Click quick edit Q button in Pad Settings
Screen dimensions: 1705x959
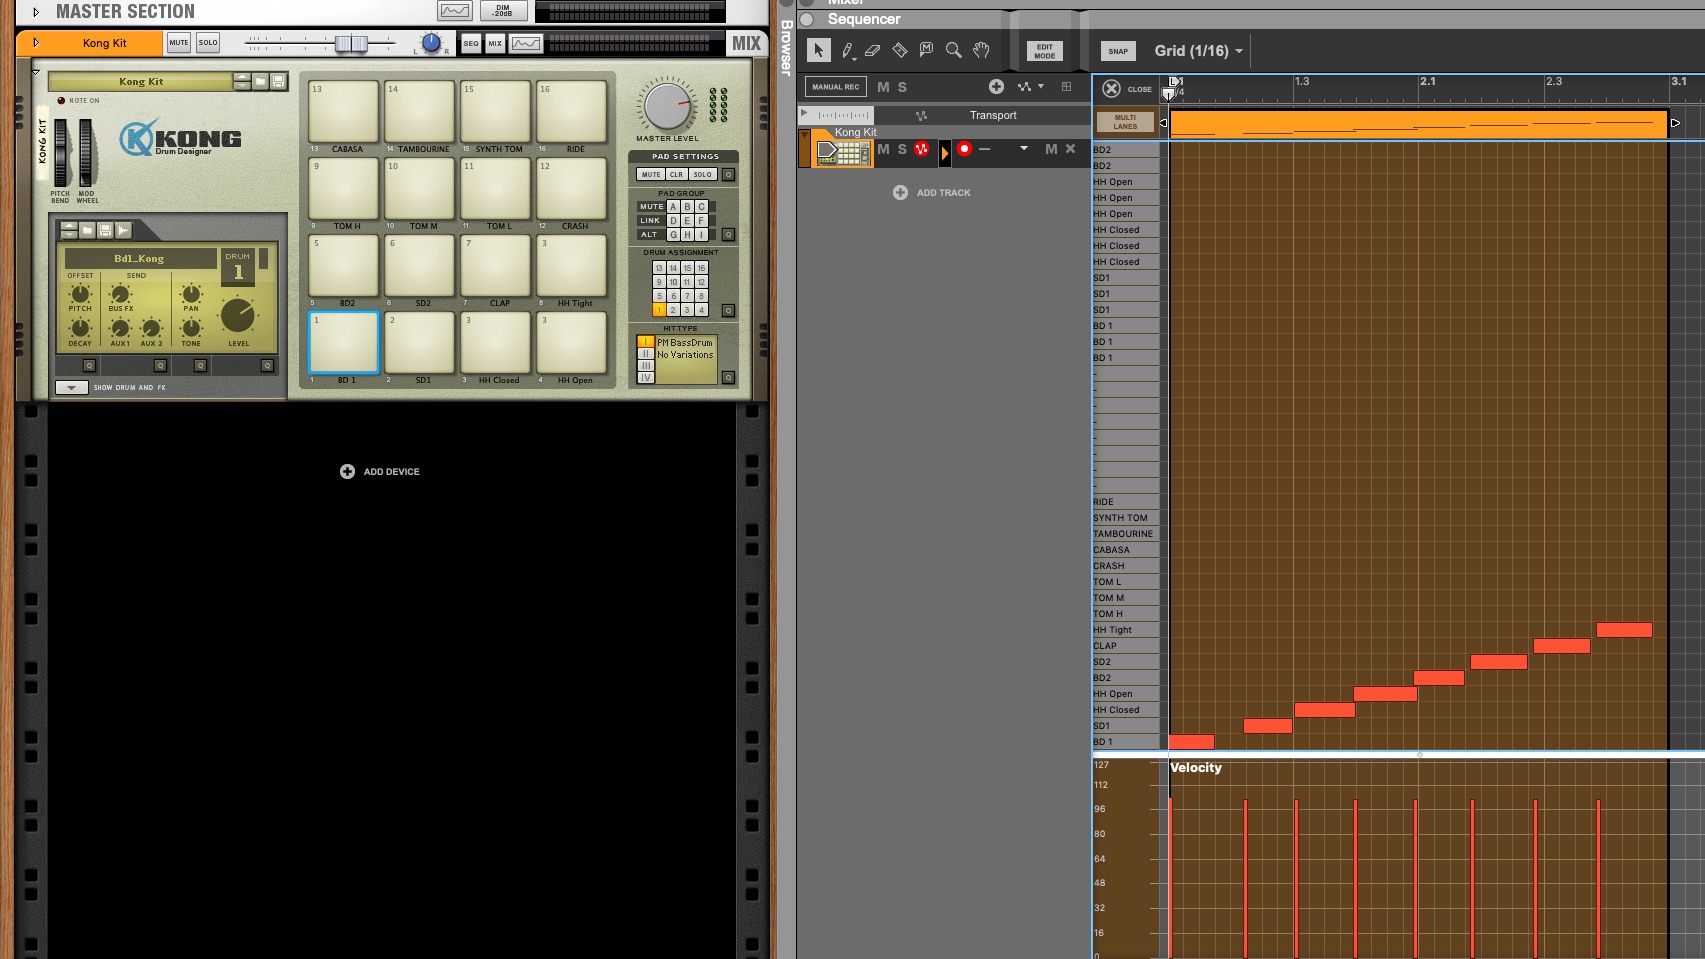[728, 174]
